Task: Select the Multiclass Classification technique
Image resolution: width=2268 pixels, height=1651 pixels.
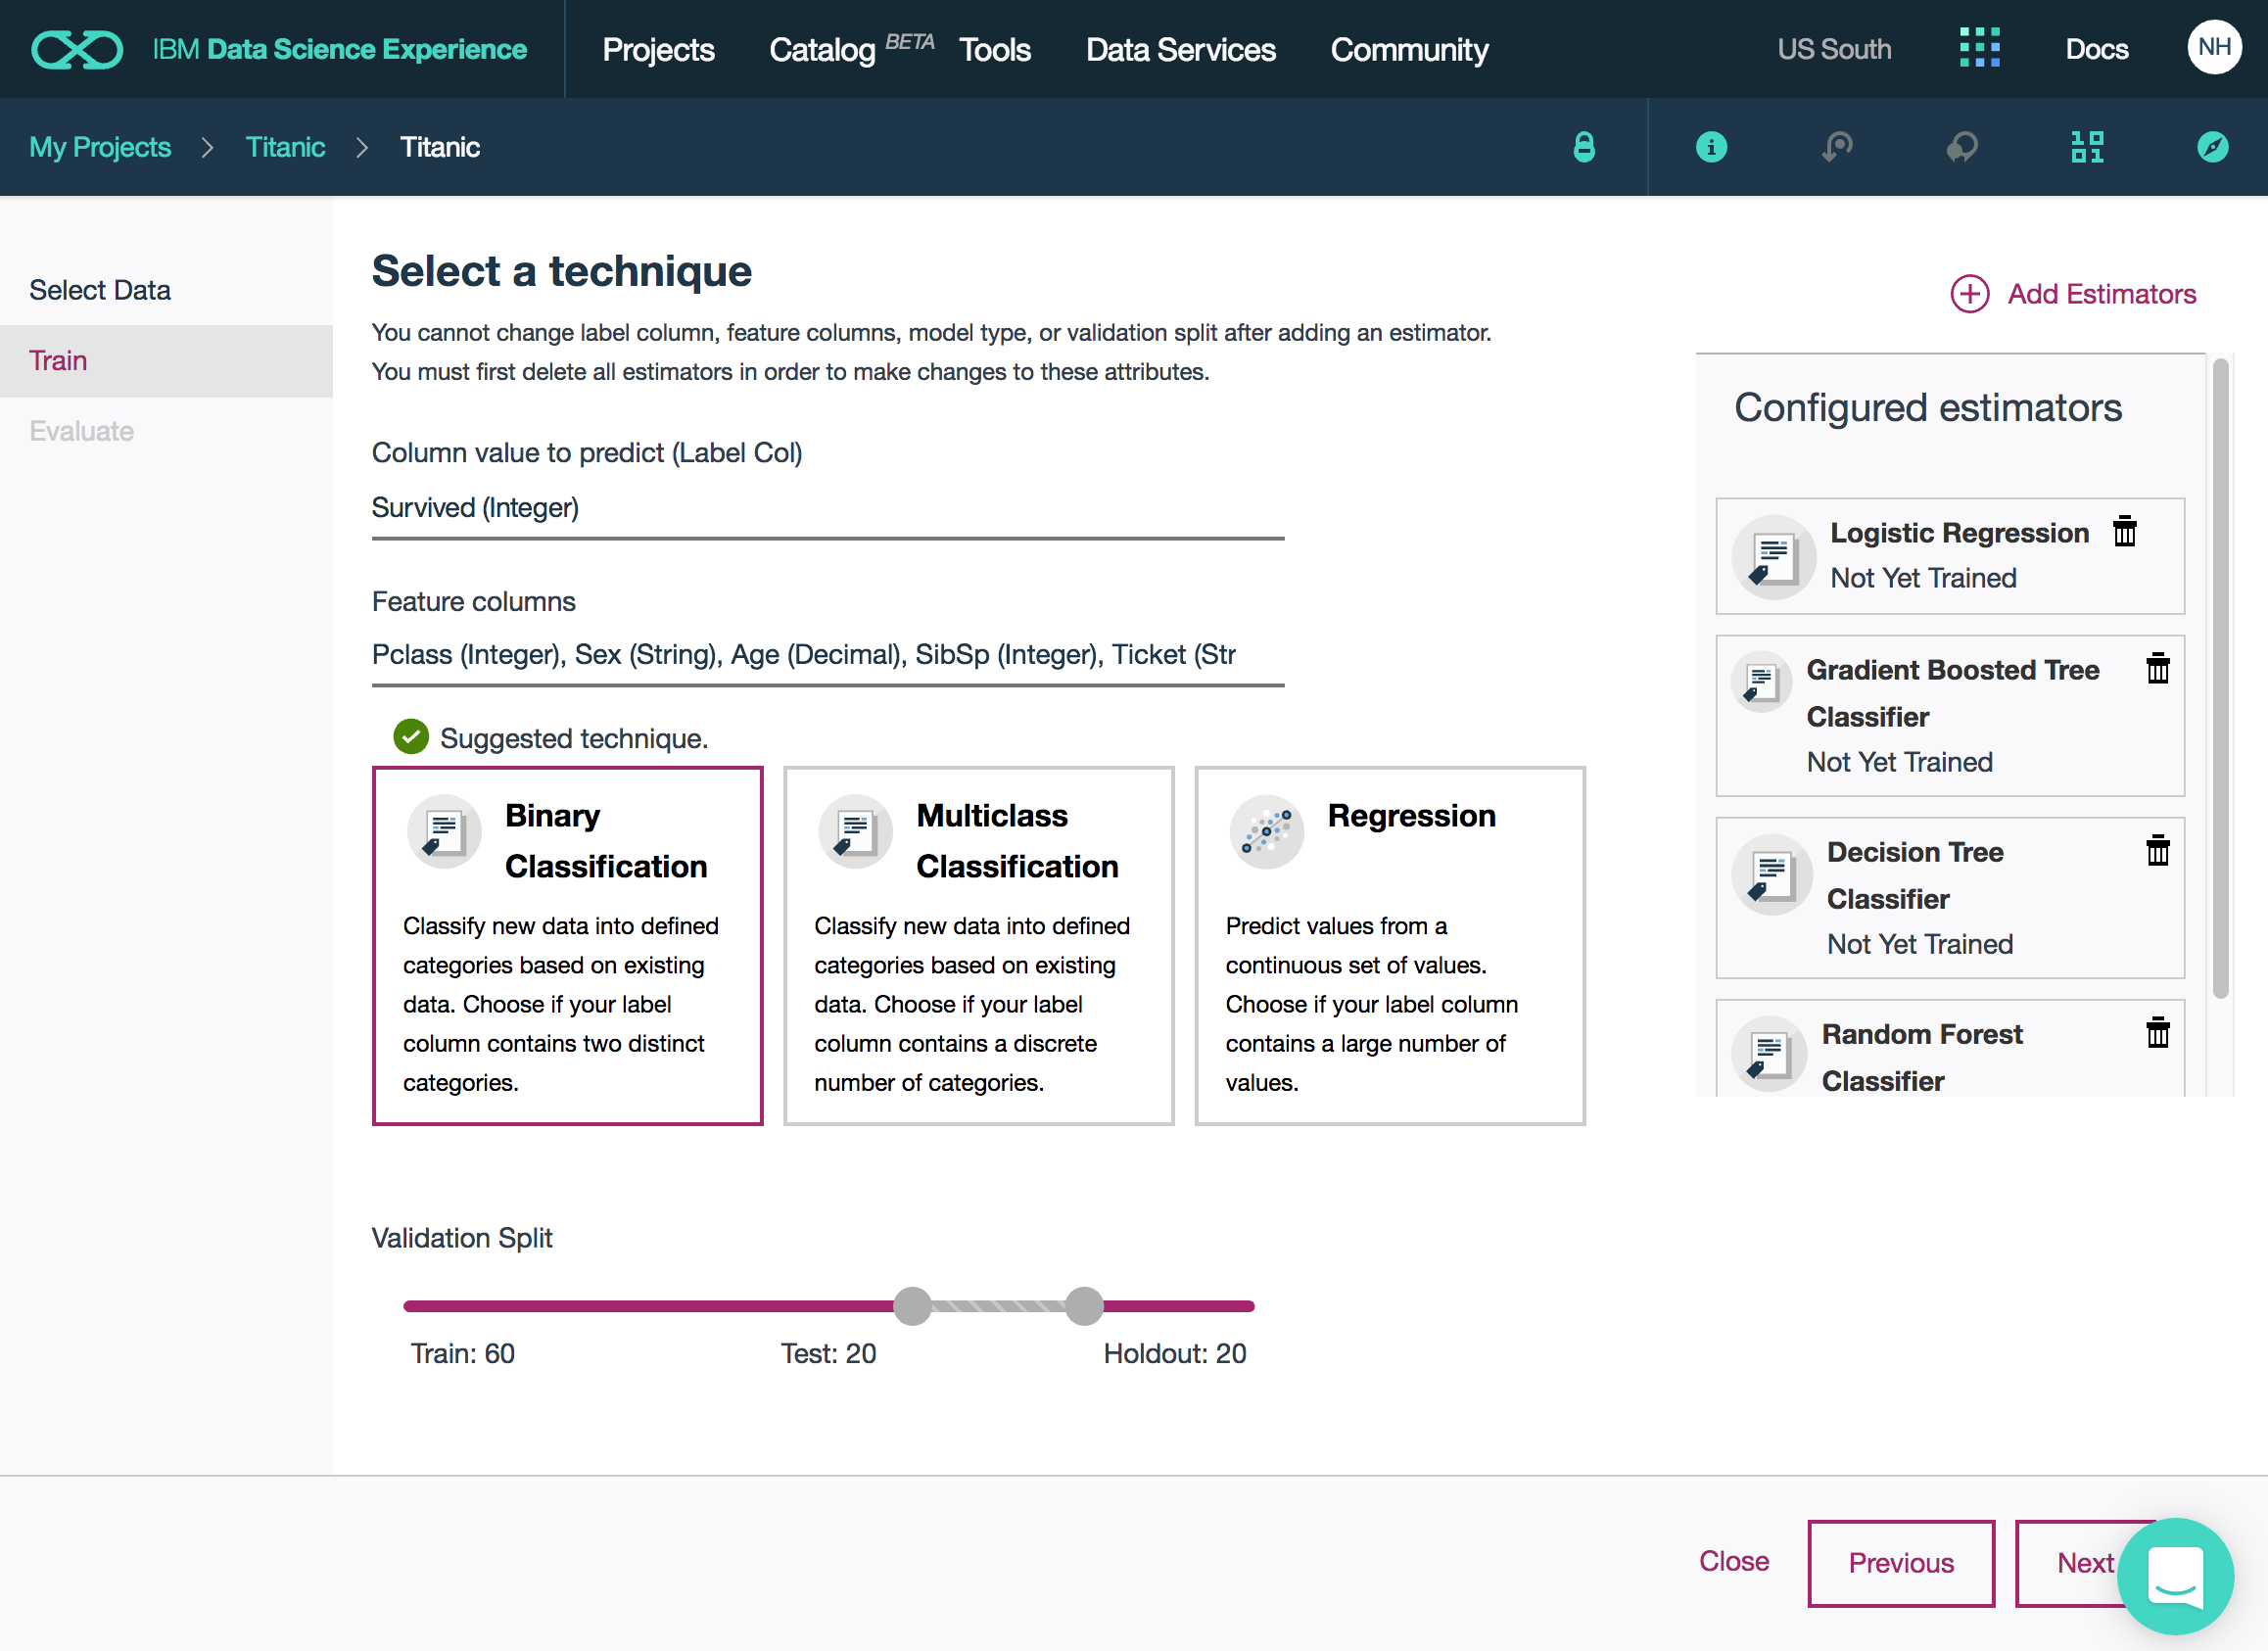Action: tap(979, 946)
